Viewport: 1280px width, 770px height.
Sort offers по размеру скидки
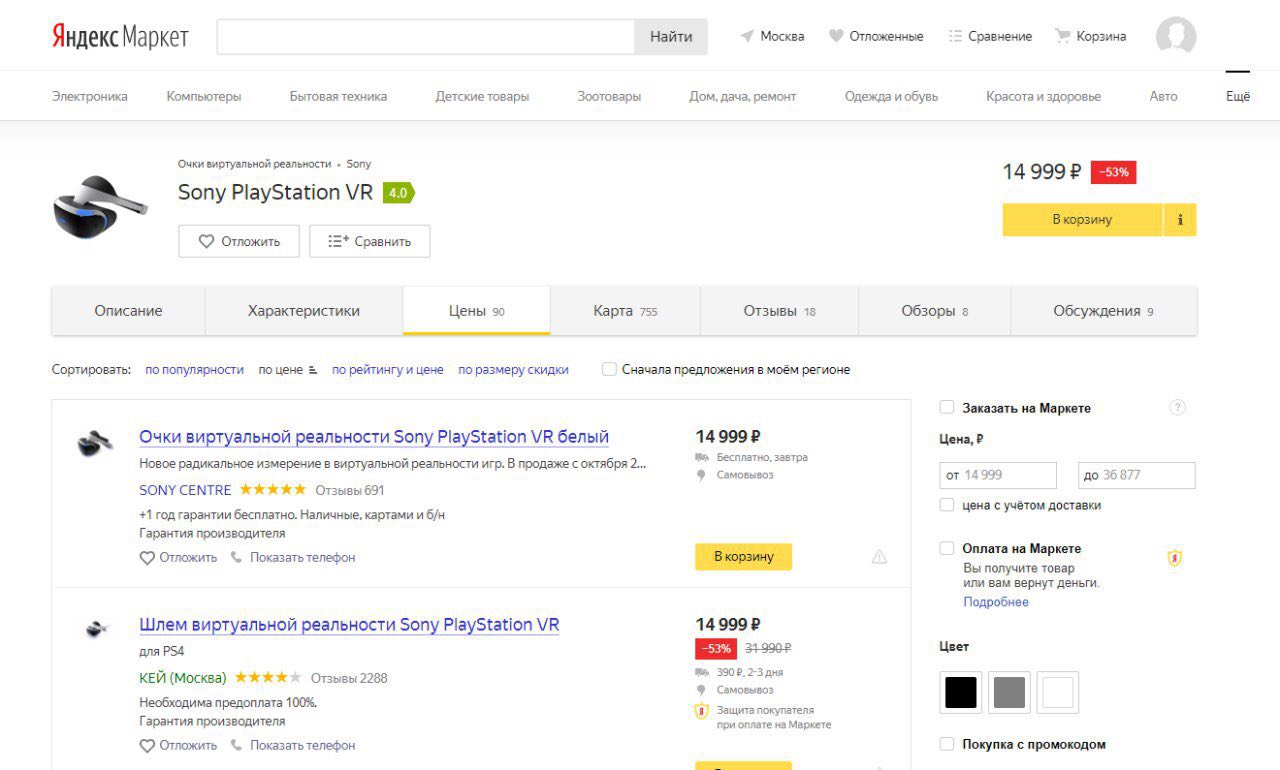(x=513, y=370)
